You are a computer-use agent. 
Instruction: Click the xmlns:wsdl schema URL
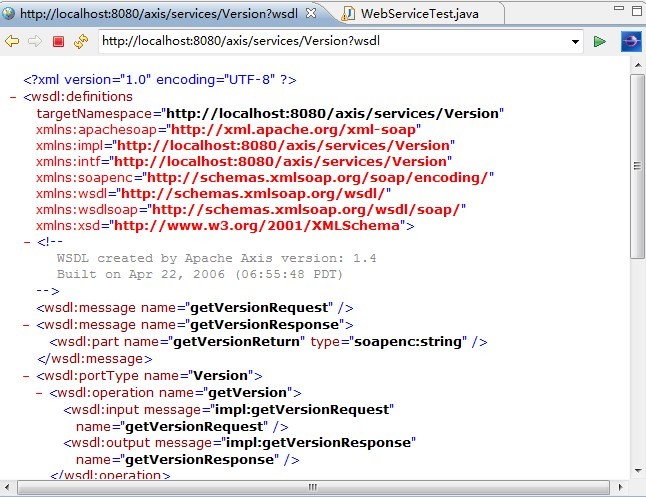tap(253, 194)
